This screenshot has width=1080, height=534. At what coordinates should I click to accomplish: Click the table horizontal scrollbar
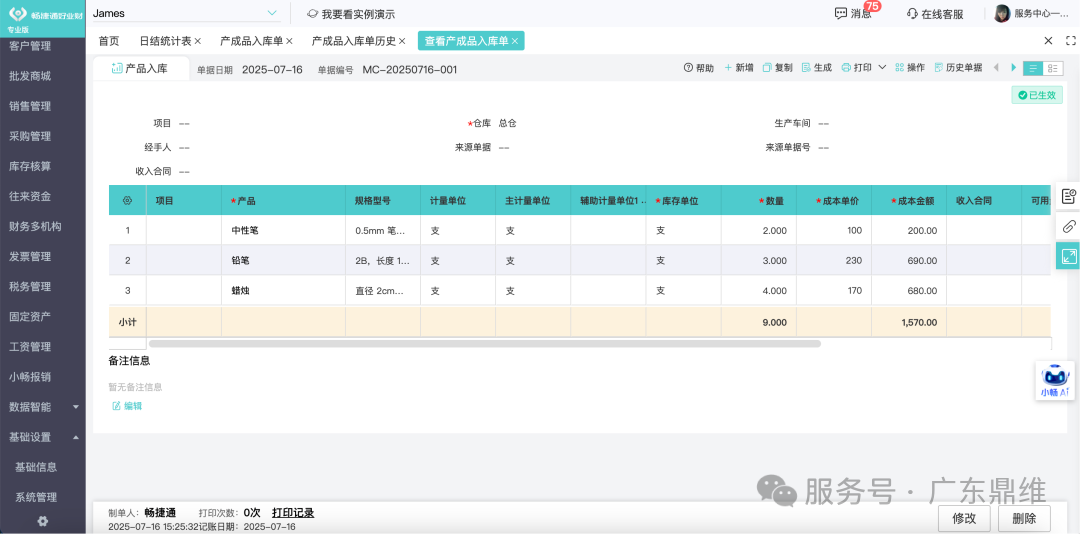coord(484,343)
